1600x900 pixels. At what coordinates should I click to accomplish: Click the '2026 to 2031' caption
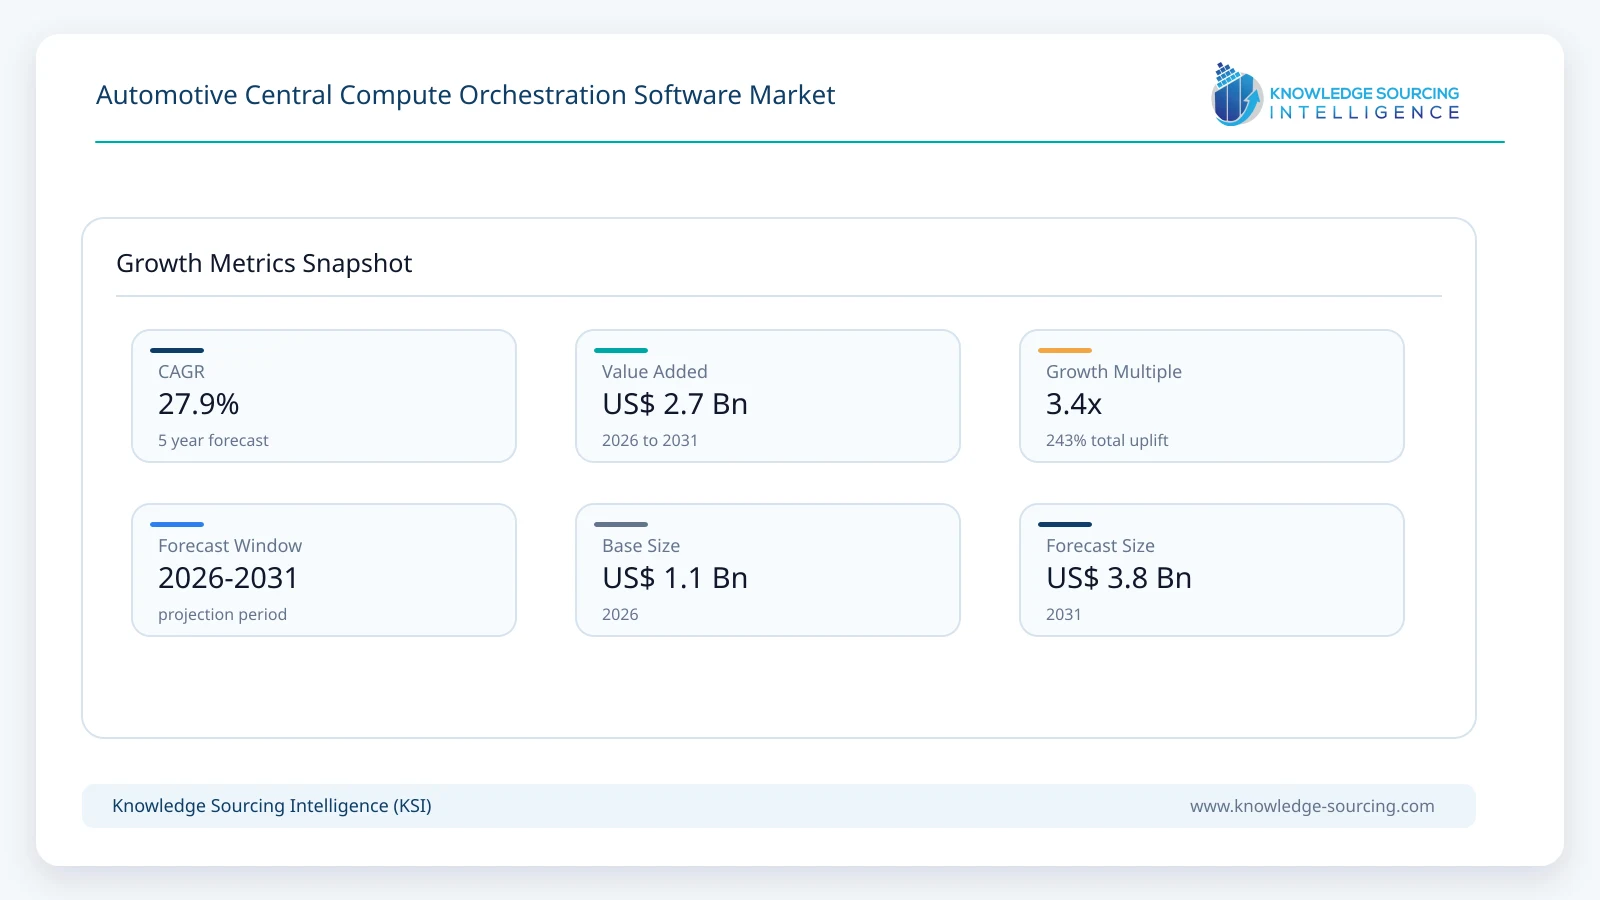point(650,441)
